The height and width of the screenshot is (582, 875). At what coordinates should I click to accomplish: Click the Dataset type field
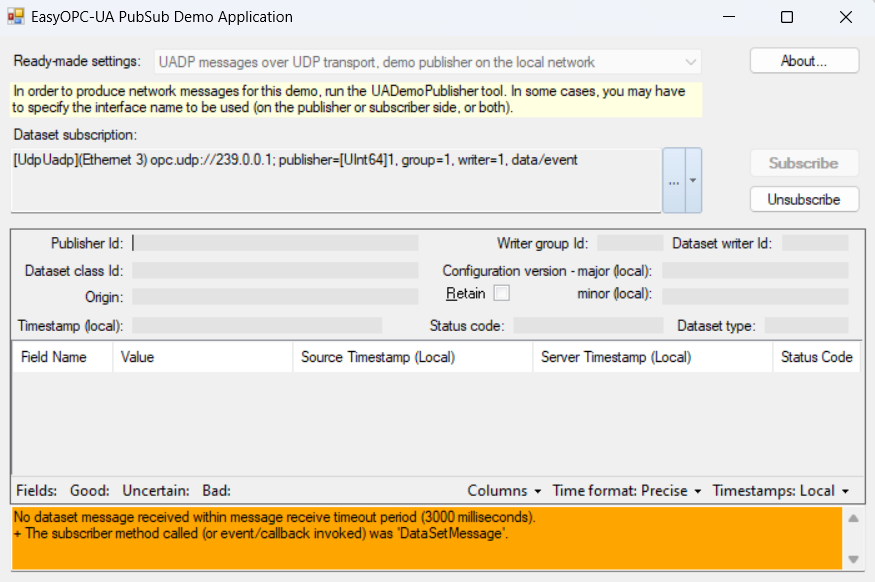coord(806,325)
